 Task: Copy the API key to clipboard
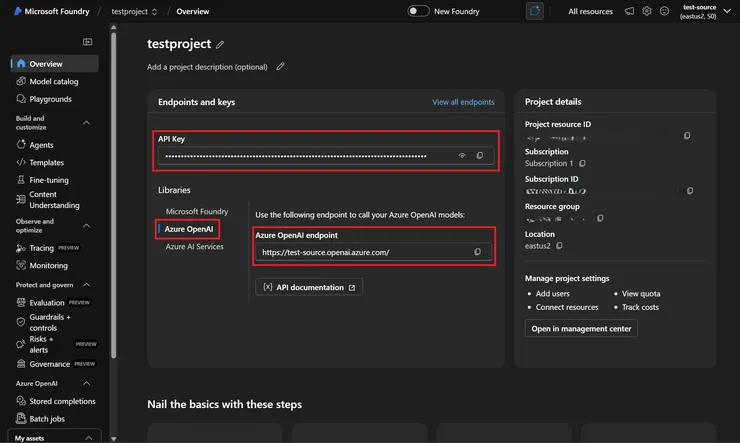[480, 156]
